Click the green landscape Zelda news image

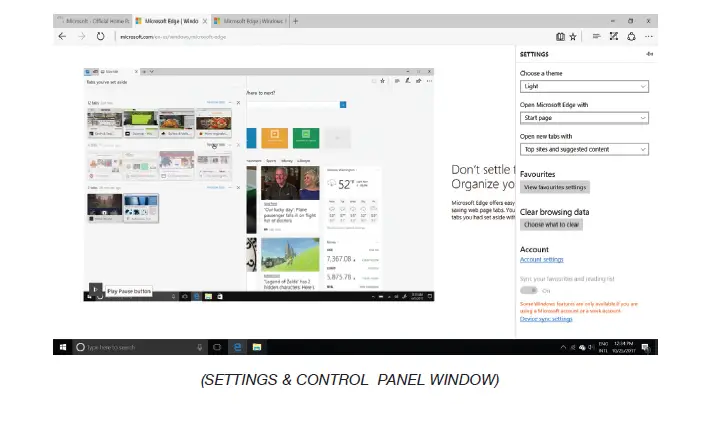[x=290, y=254]
